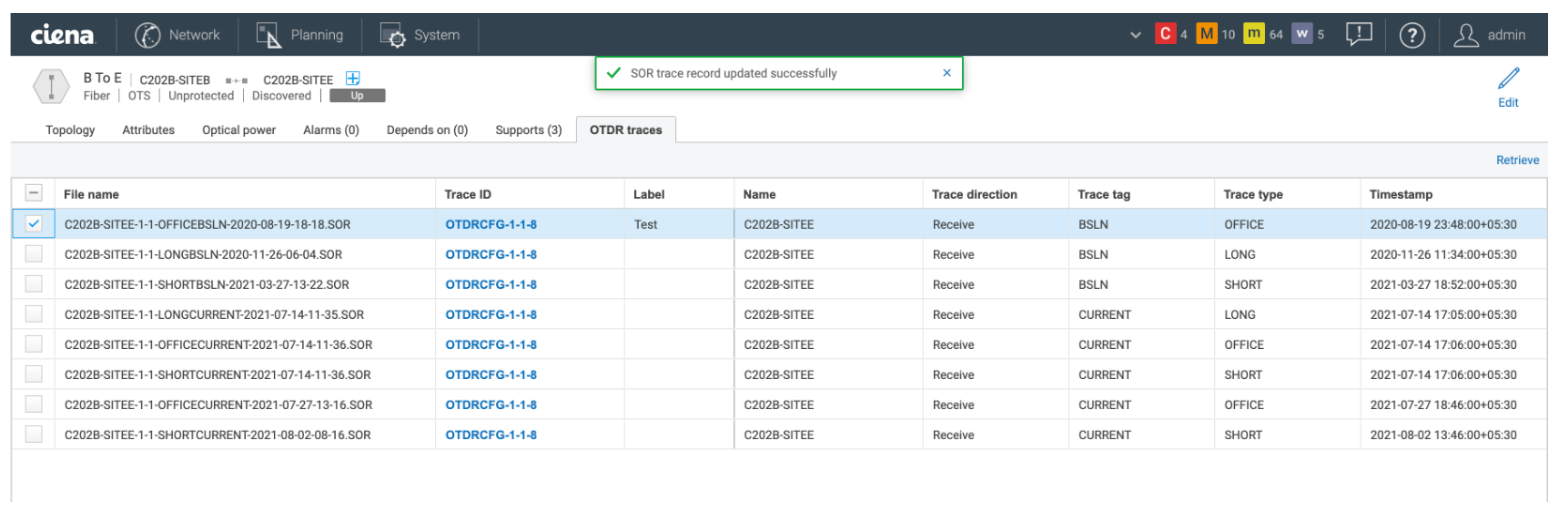
Task: Dismiss the SOR trace updated notification
Action: 946,73
